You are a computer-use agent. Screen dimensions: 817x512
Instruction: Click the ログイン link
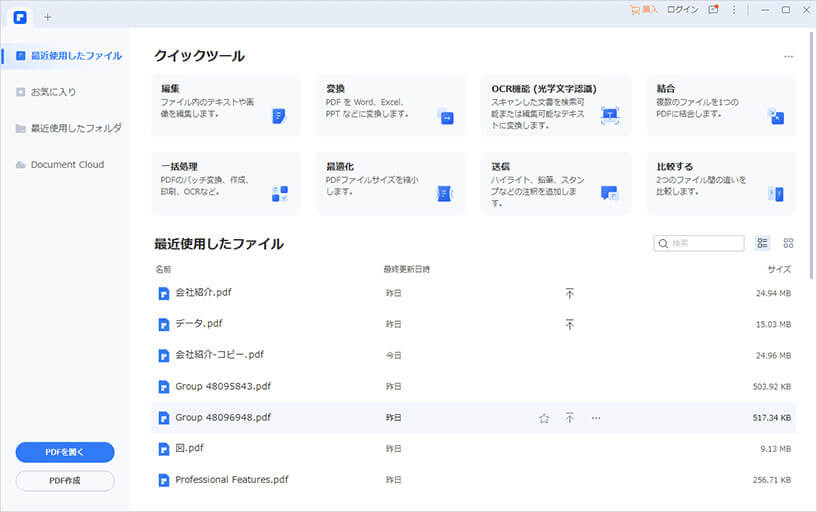click(682, 10)
